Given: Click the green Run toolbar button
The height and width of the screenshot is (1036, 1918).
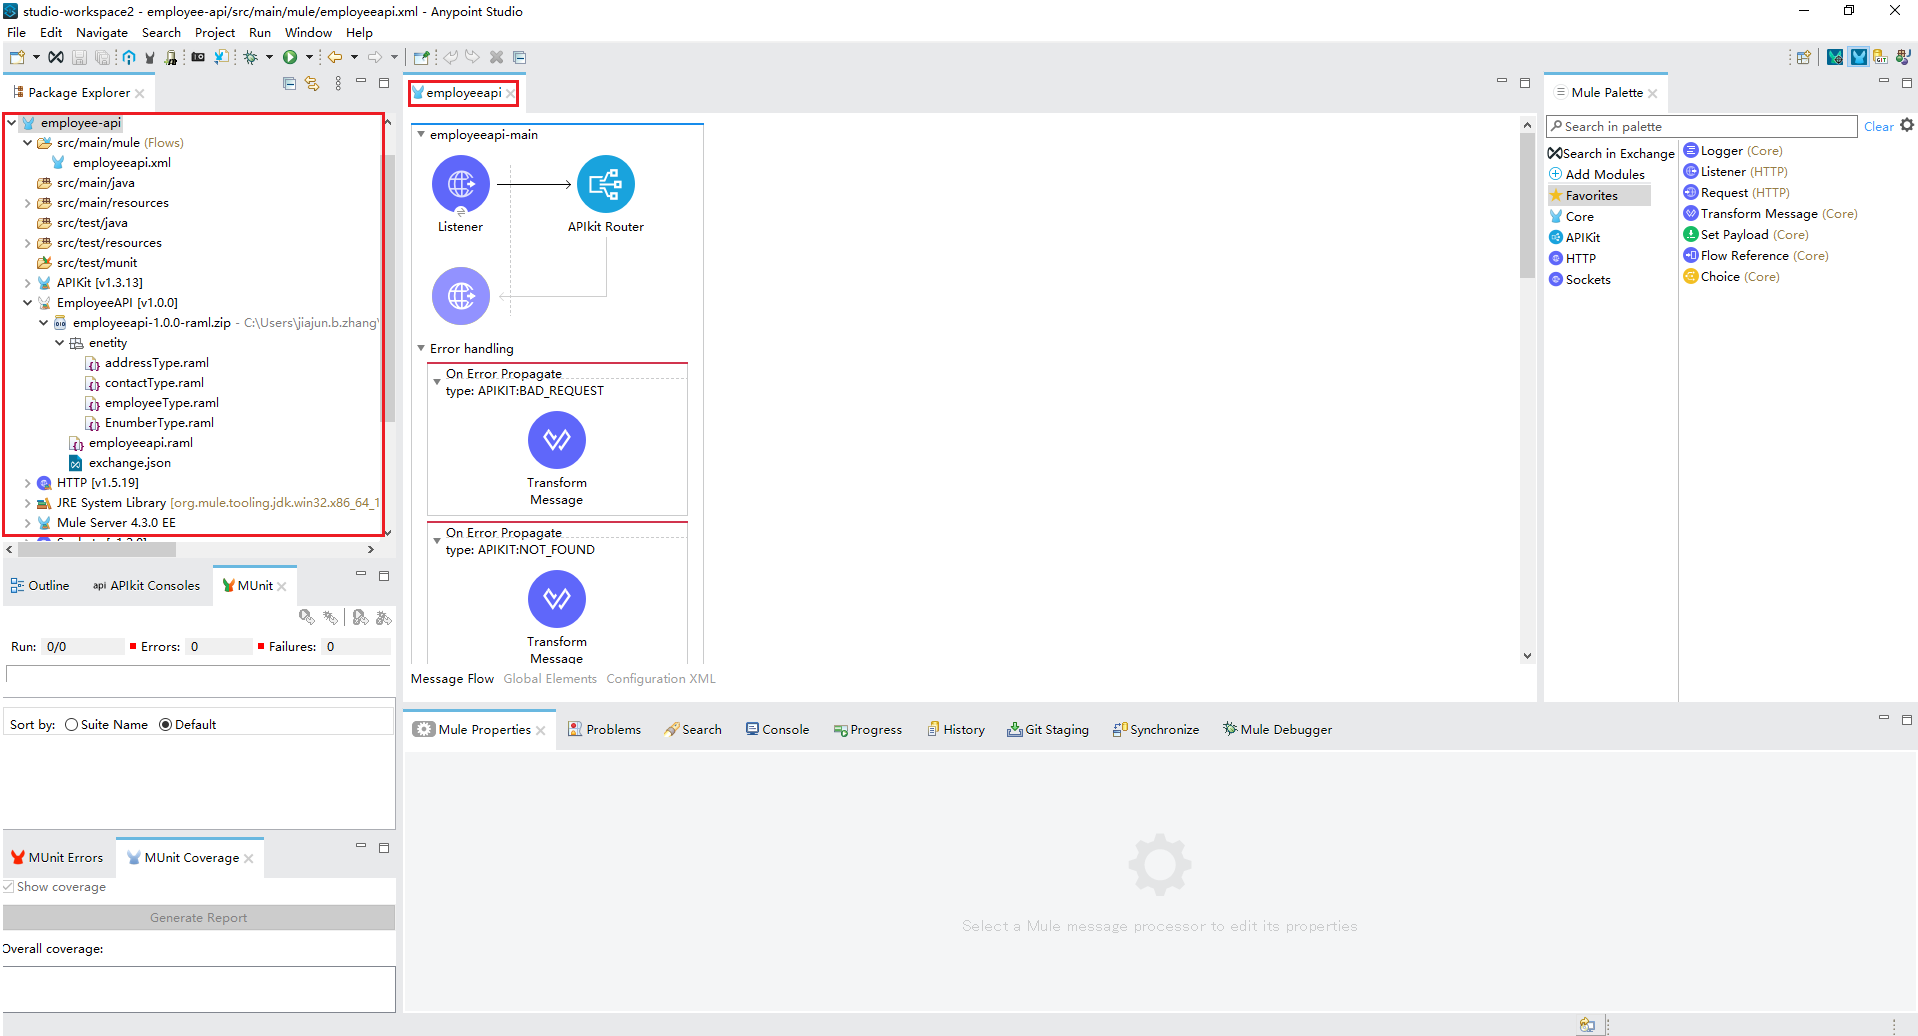Looking at the screenshot, I should pyautogui.click(x=290, y=57).
